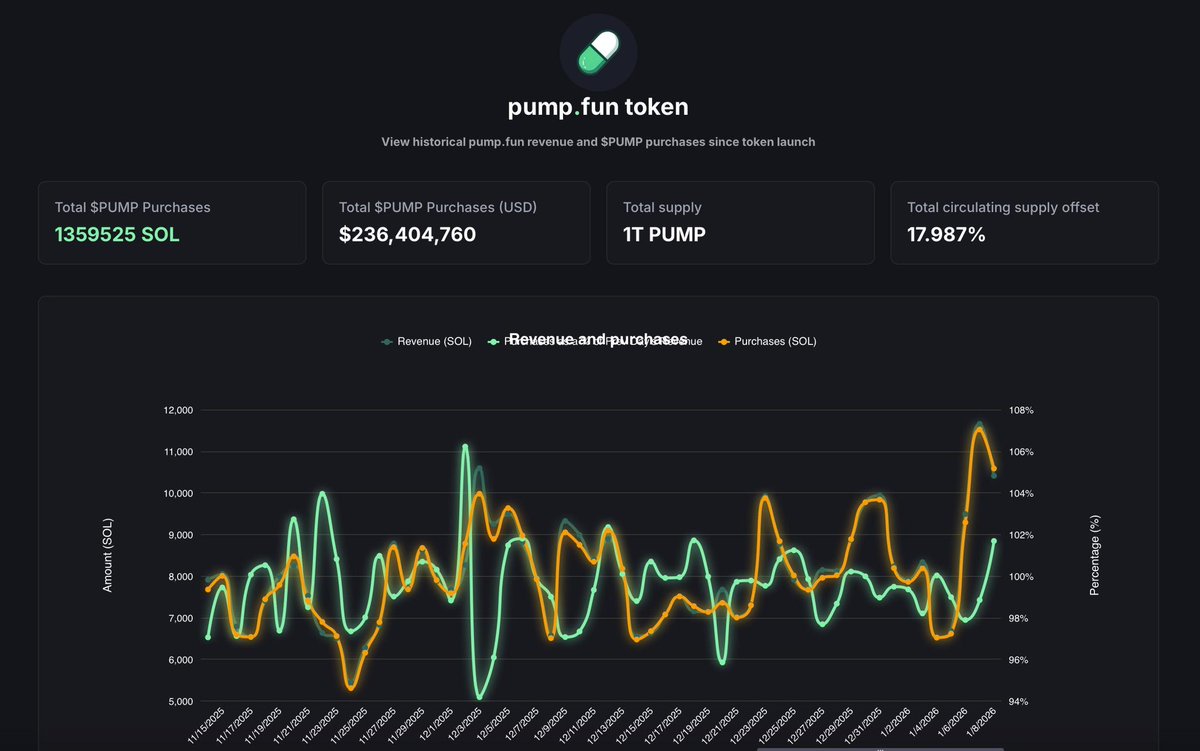
Task: Expand the Total supply card details
Action: 740,222
